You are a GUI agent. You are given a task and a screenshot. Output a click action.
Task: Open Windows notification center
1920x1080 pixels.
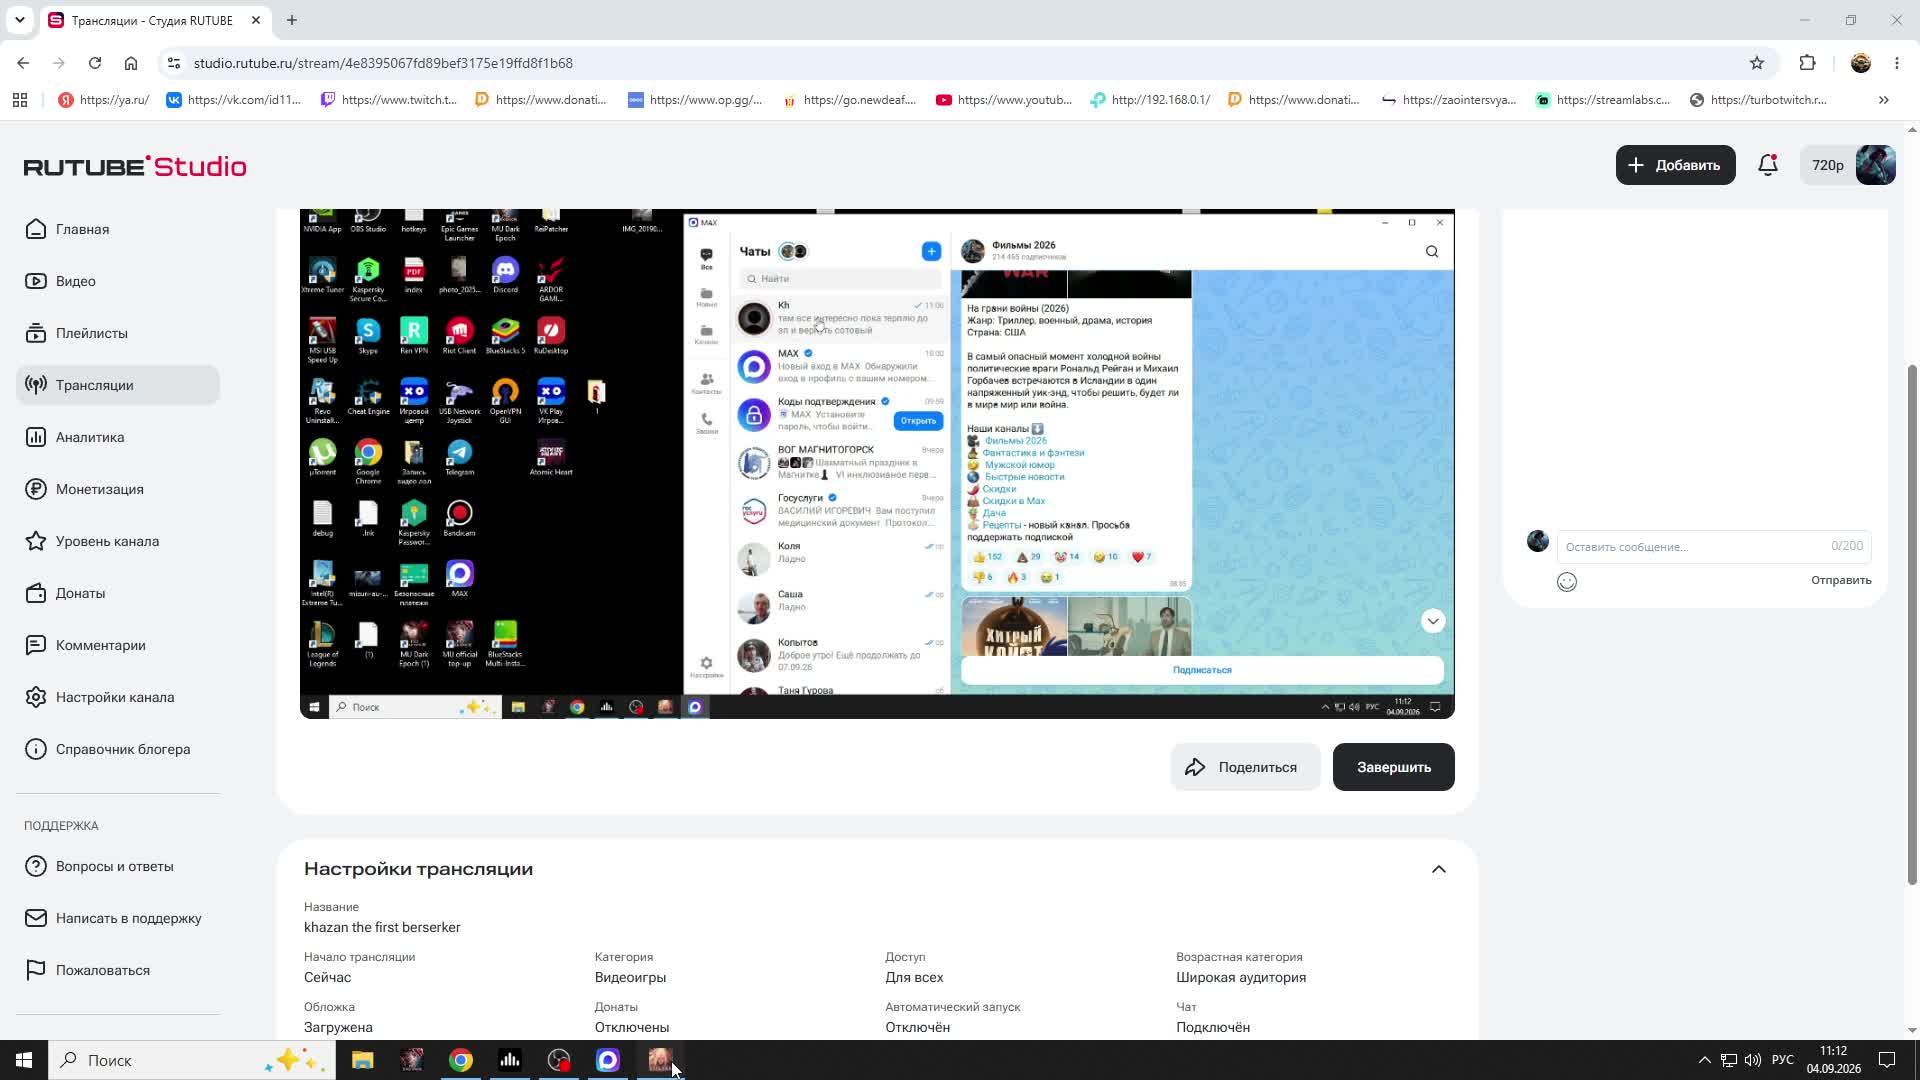pyautogui.click(x=1887, y=1060)
